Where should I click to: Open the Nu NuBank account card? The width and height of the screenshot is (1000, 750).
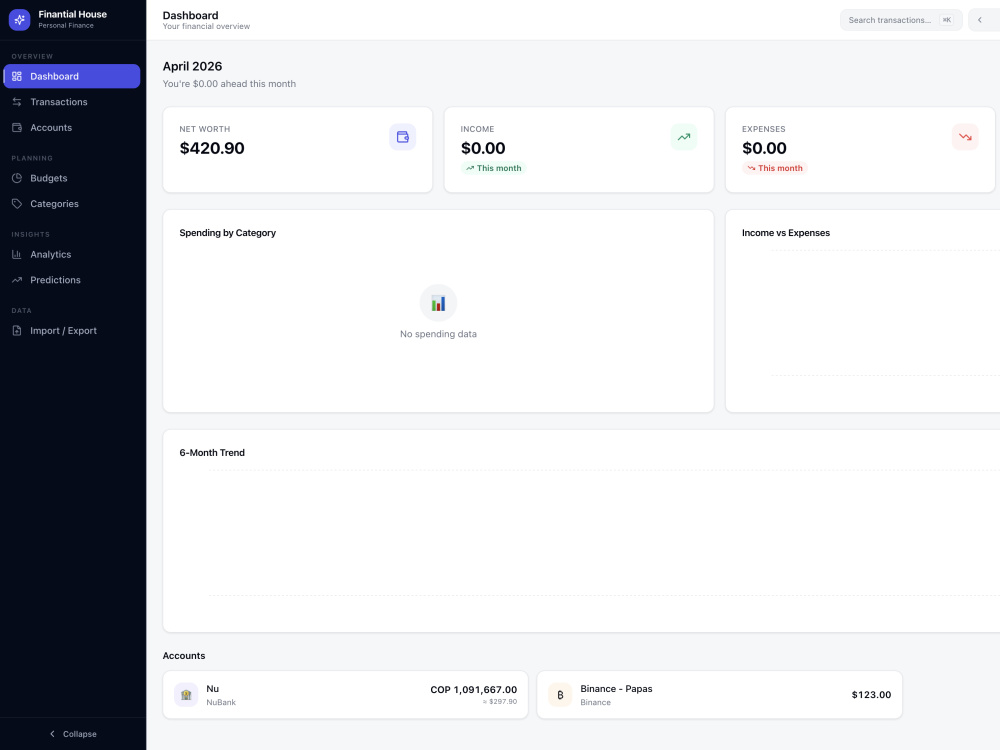point(345,695)
